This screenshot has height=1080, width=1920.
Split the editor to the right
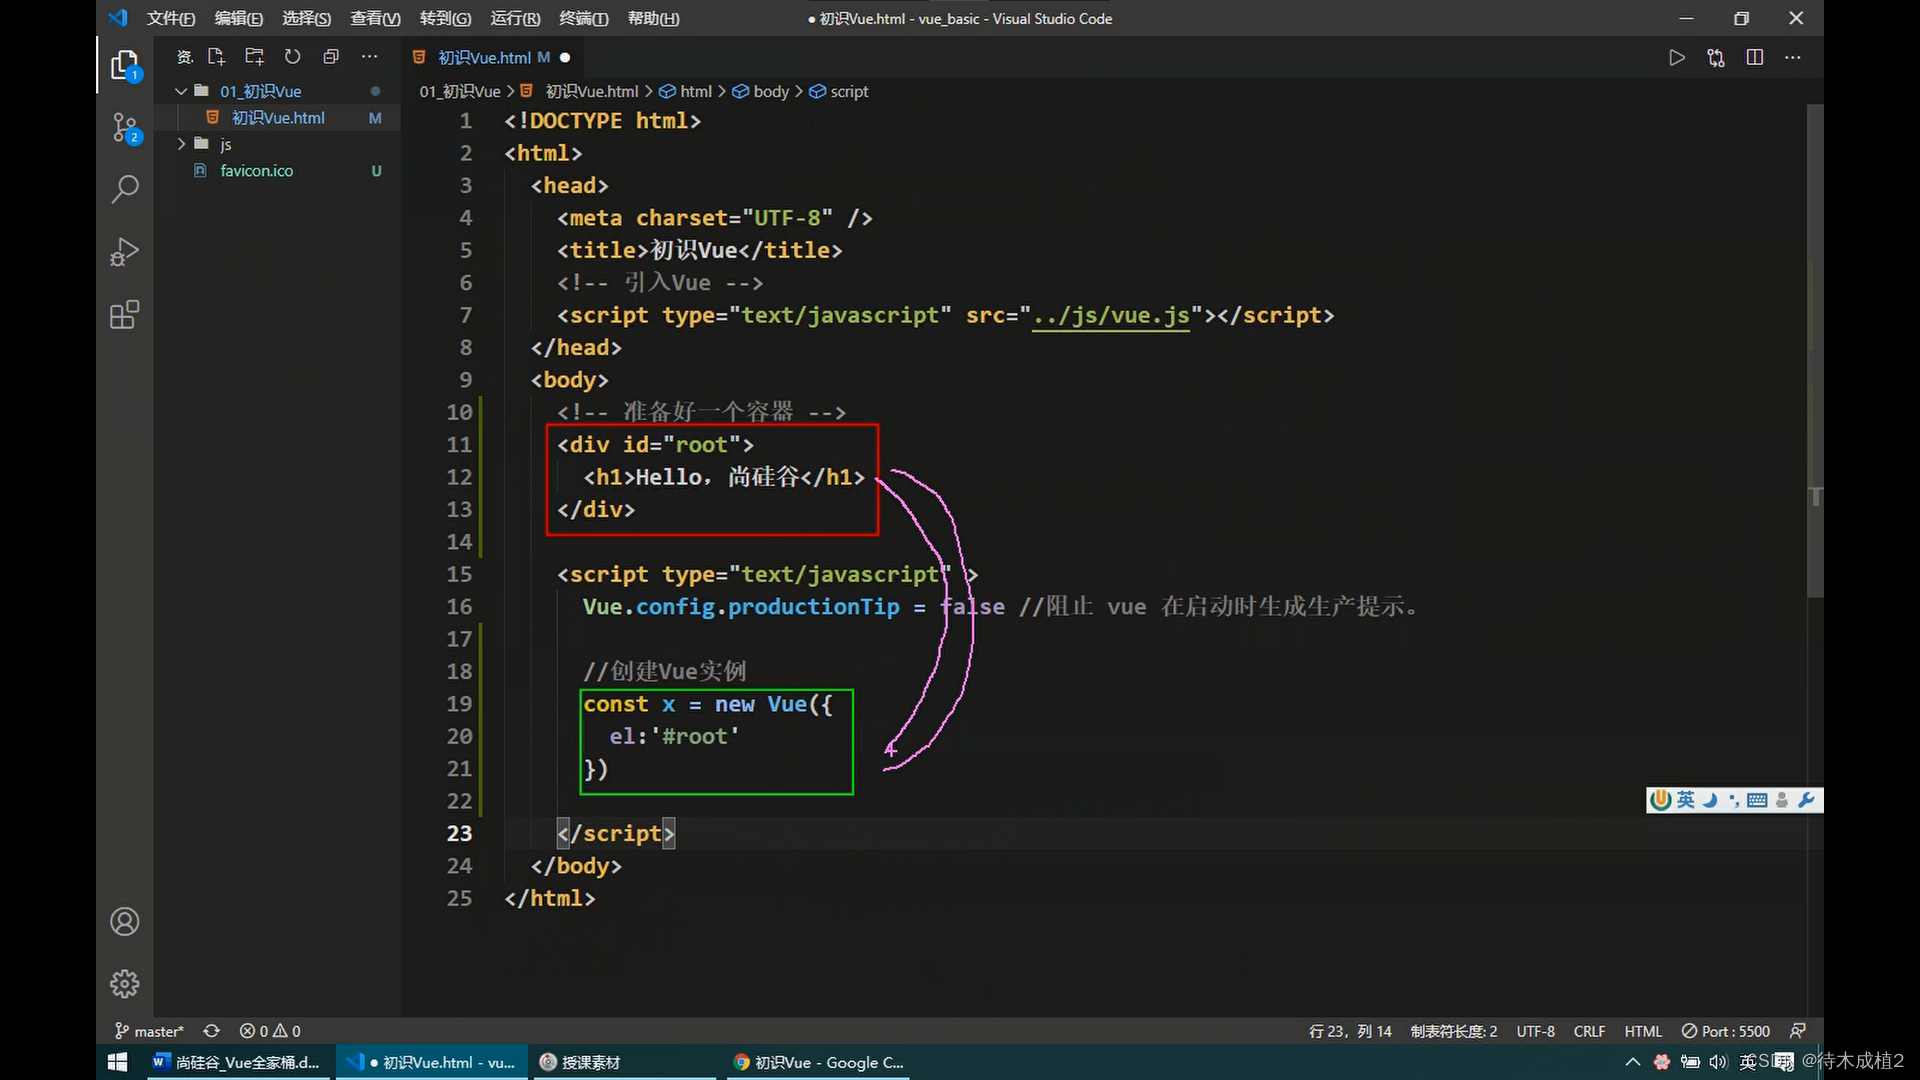pyautogui.click(x=1754, y=58)
